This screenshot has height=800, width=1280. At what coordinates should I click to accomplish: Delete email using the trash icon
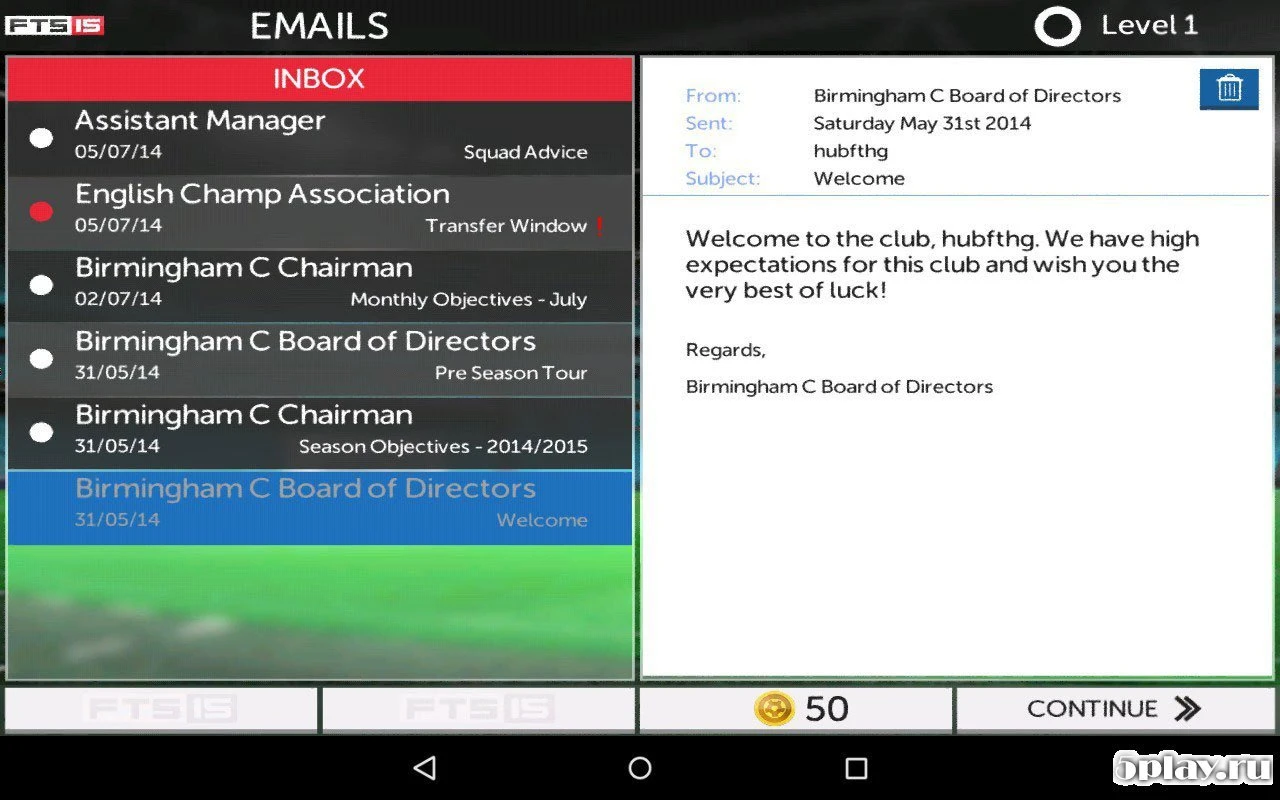pyautogui.click(x=1229, y=89)
